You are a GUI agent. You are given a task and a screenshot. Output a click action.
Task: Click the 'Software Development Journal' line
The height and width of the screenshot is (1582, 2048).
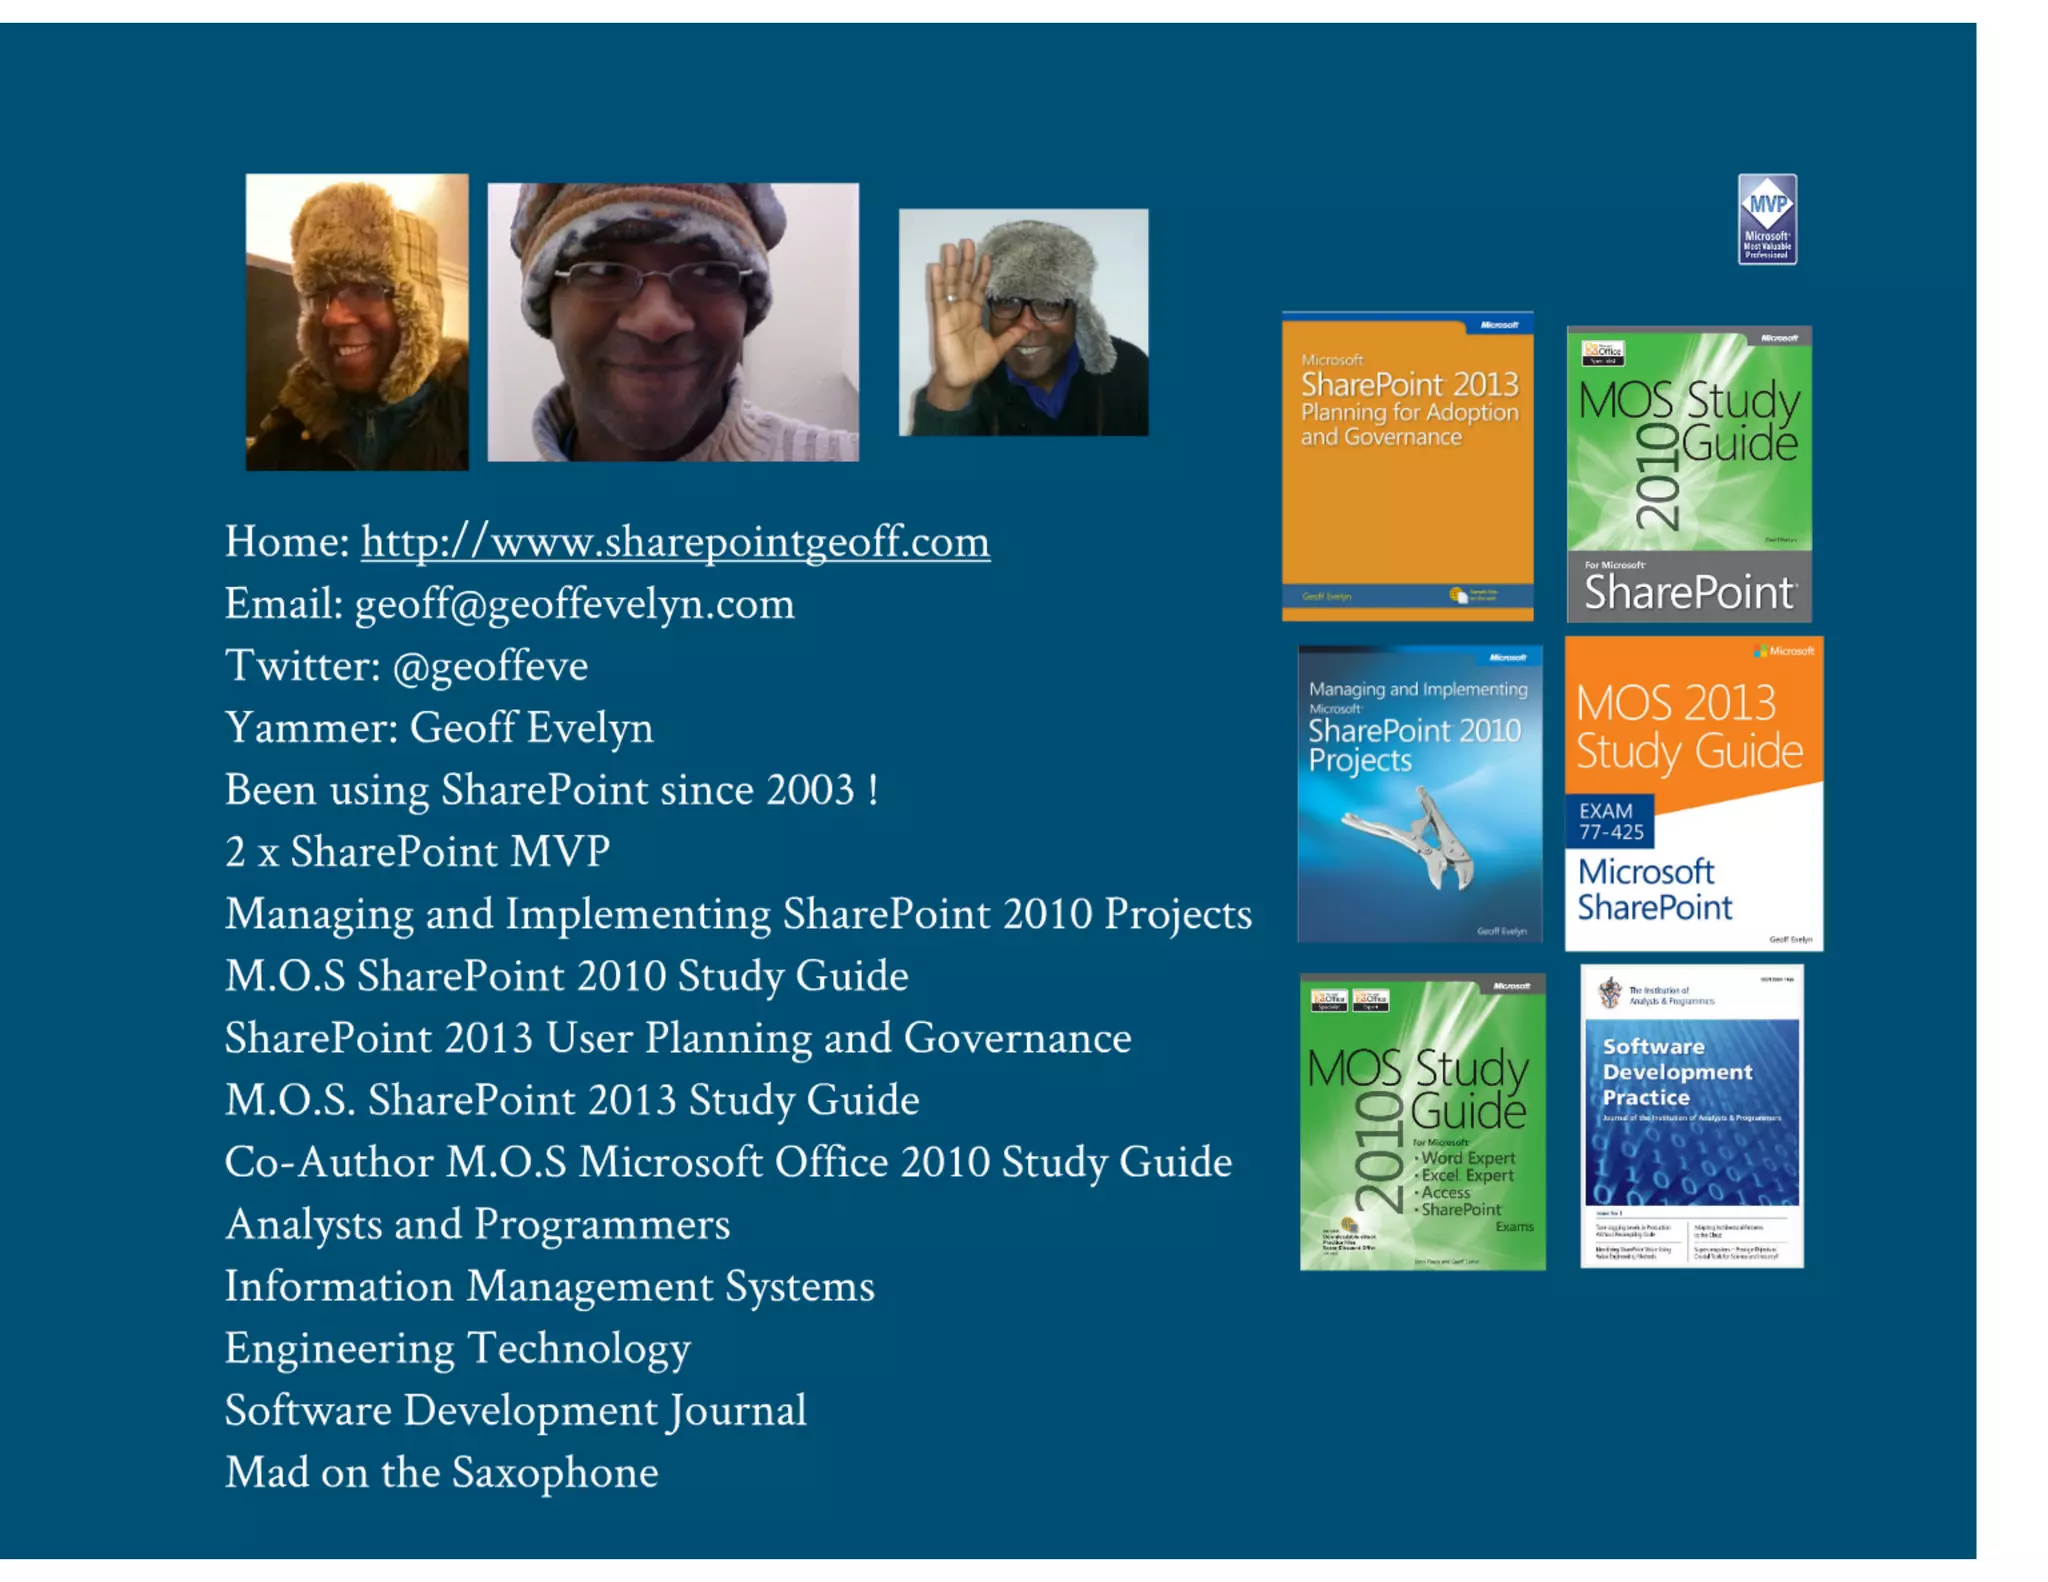516,1411
